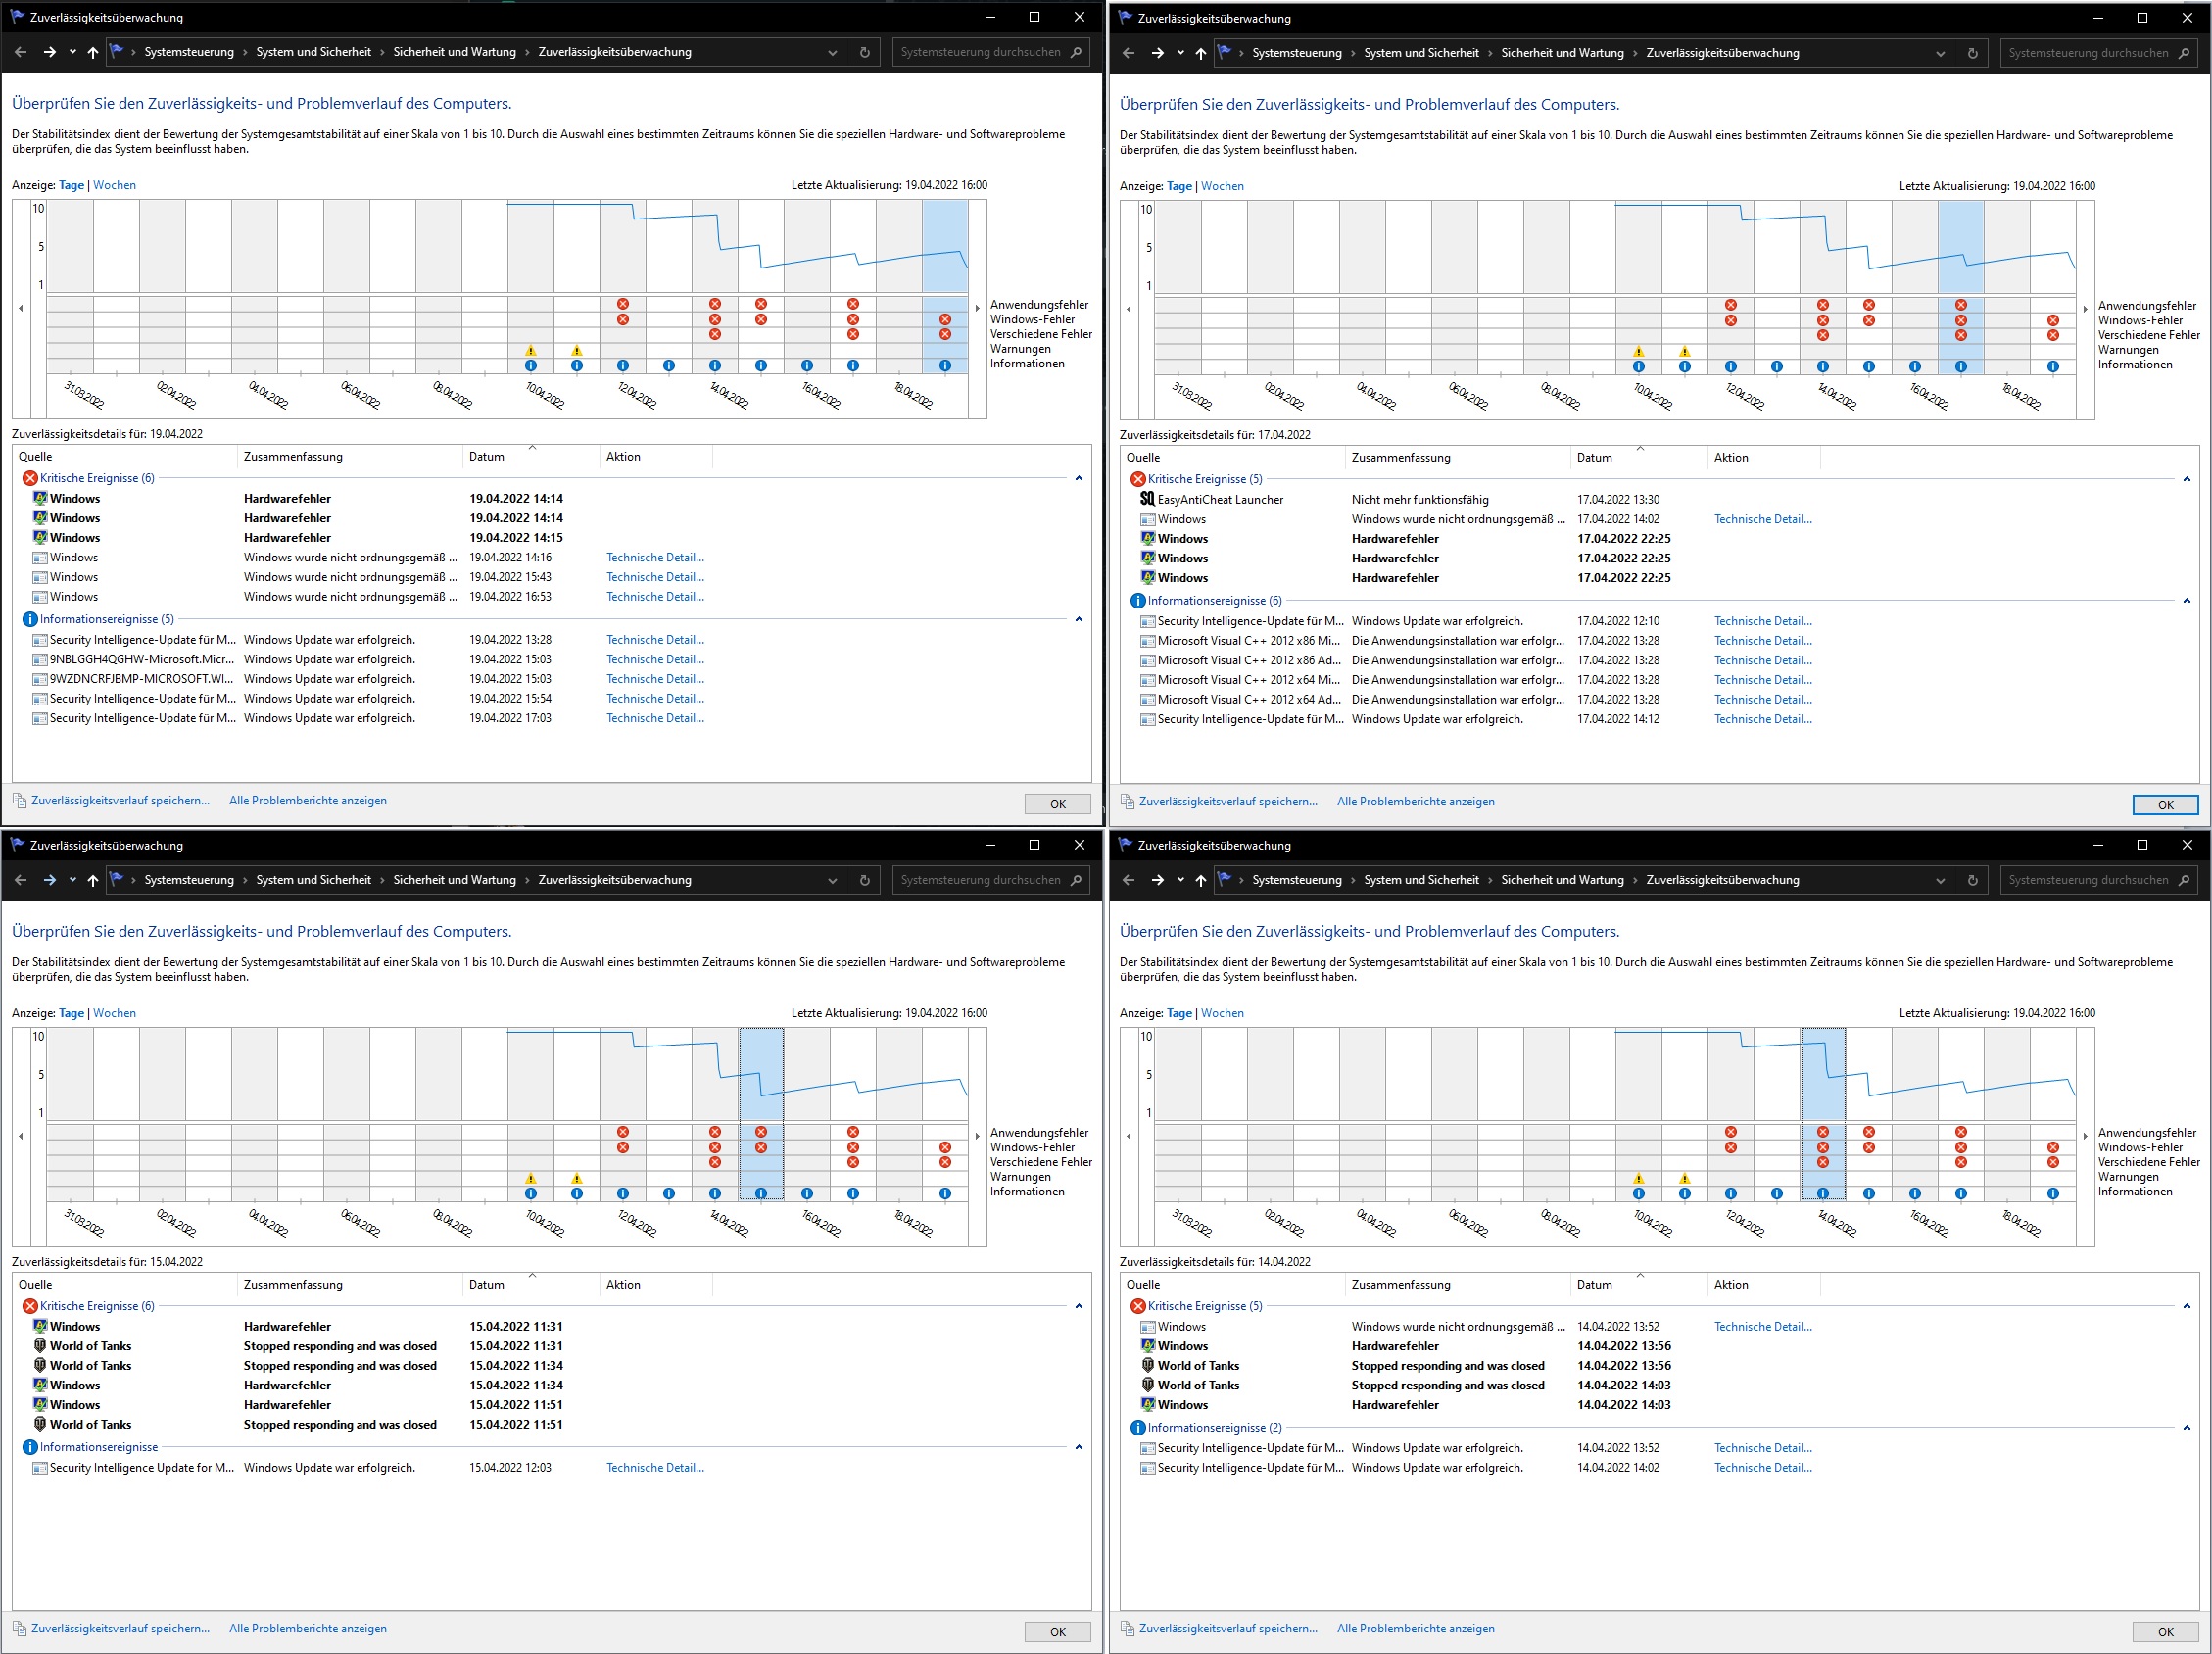Click the EasyAntiCheat Launcher icon in 17.04.2022 window

[x=1147, y=499]
